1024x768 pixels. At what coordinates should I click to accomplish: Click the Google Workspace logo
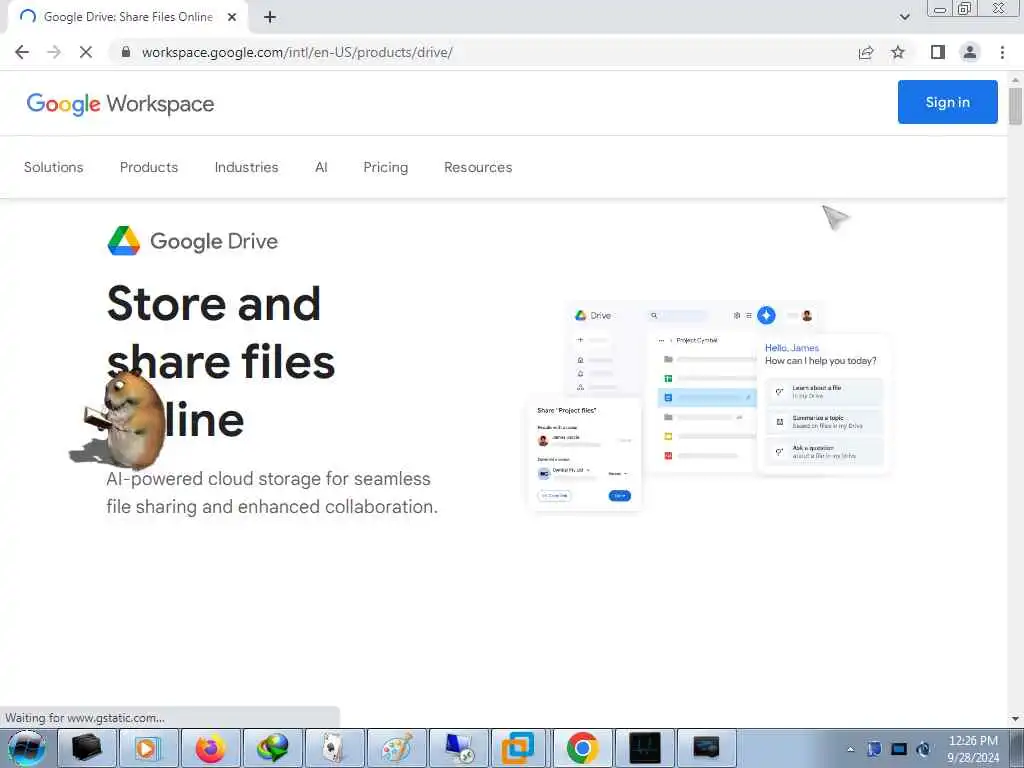(120, 104)
